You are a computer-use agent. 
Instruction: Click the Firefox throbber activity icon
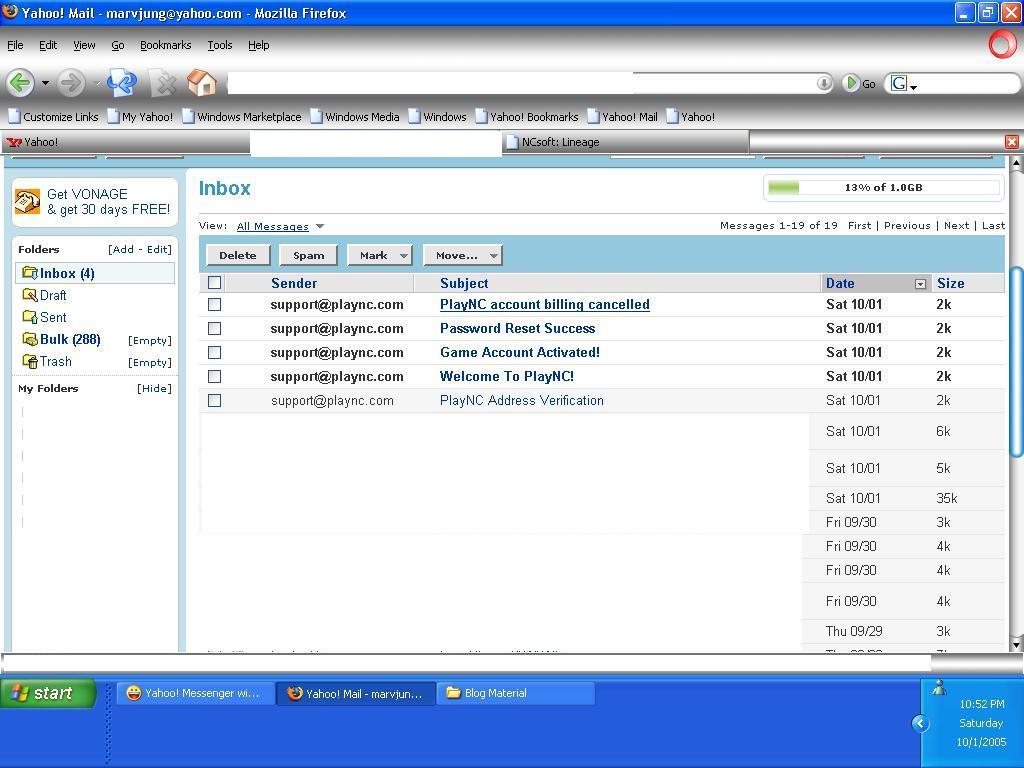(x=1002, y=45)
